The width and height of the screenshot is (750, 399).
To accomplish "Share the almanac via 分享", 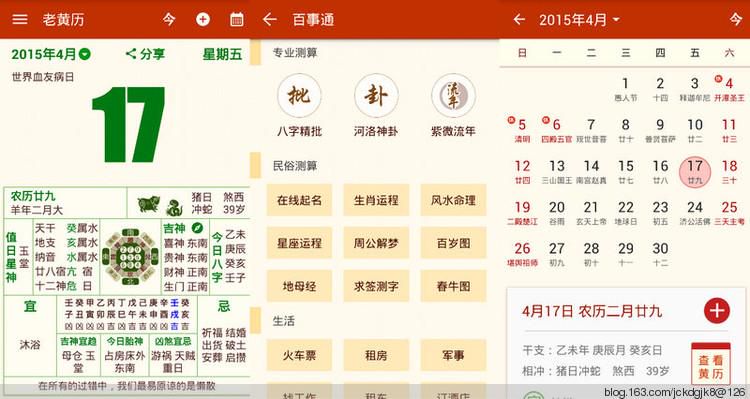I will [145, 54].
